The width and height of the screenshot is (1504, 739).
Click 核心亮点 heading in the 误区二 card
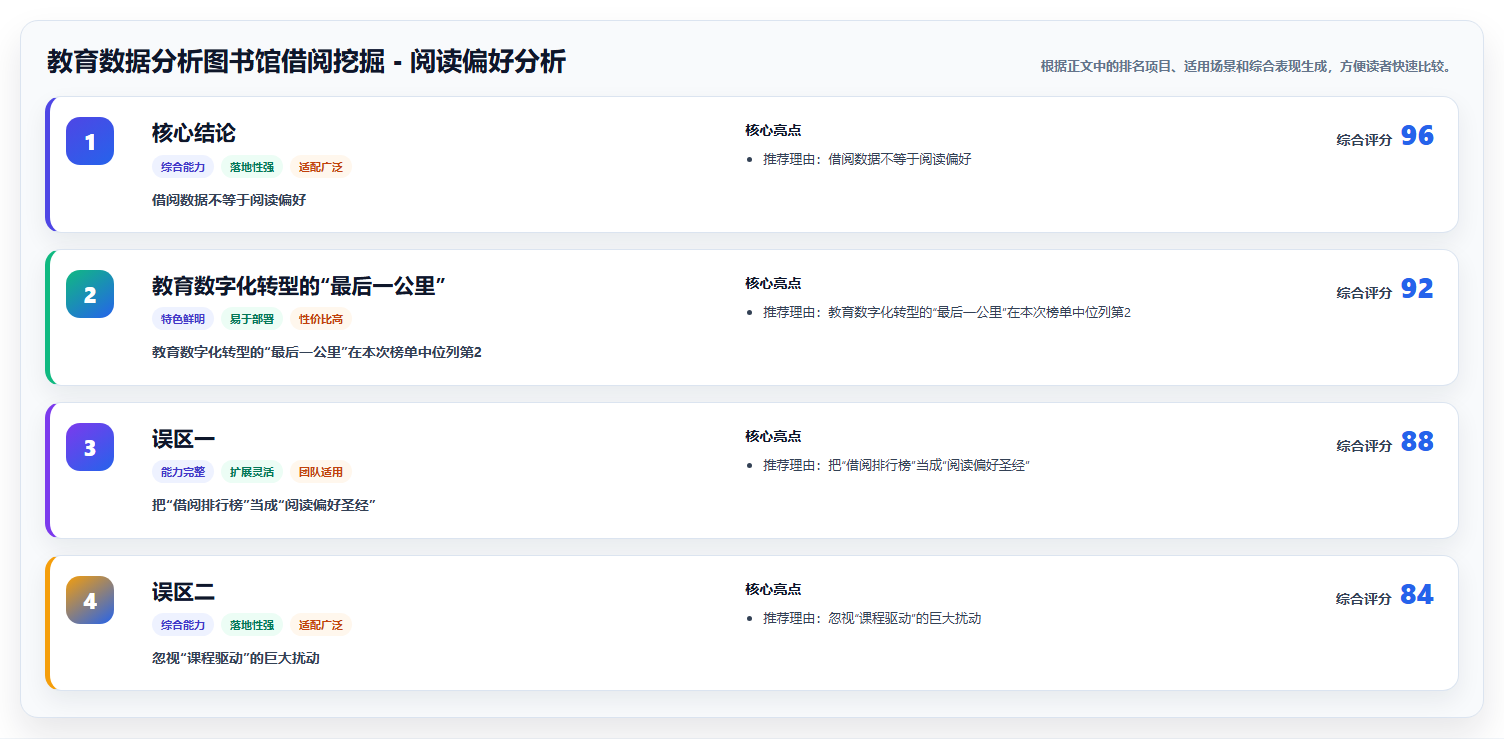(773, 589)
